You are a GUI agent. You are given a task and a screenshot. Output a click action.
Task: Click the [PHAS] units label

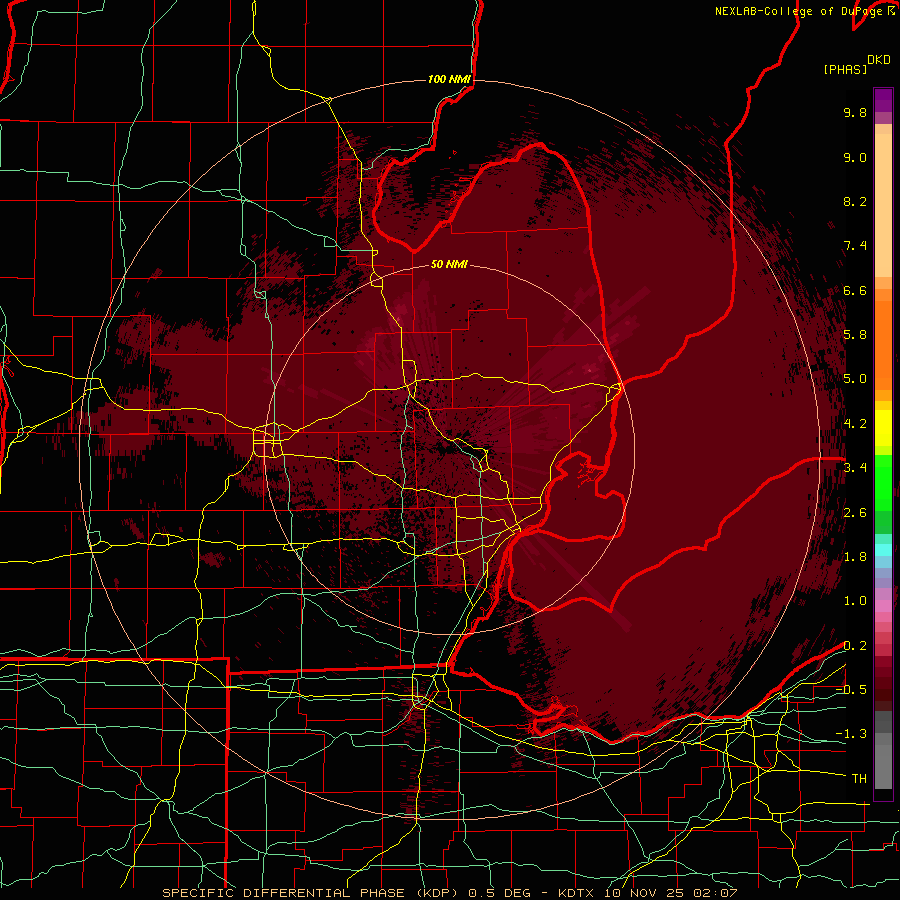pyautogui.click(x=845, y=69)
